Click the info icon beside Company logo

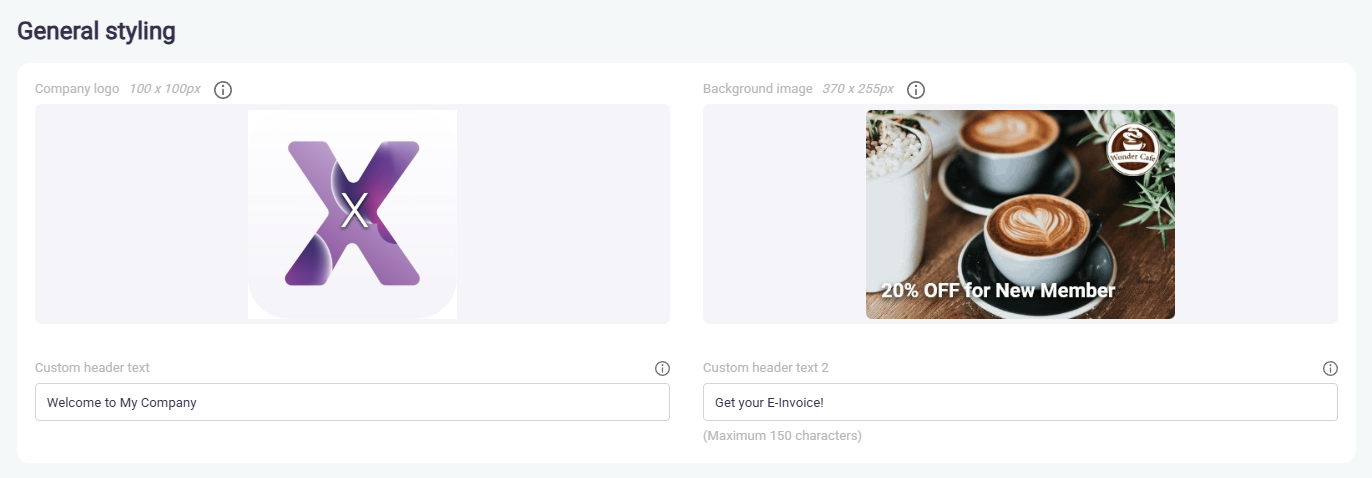223,90
